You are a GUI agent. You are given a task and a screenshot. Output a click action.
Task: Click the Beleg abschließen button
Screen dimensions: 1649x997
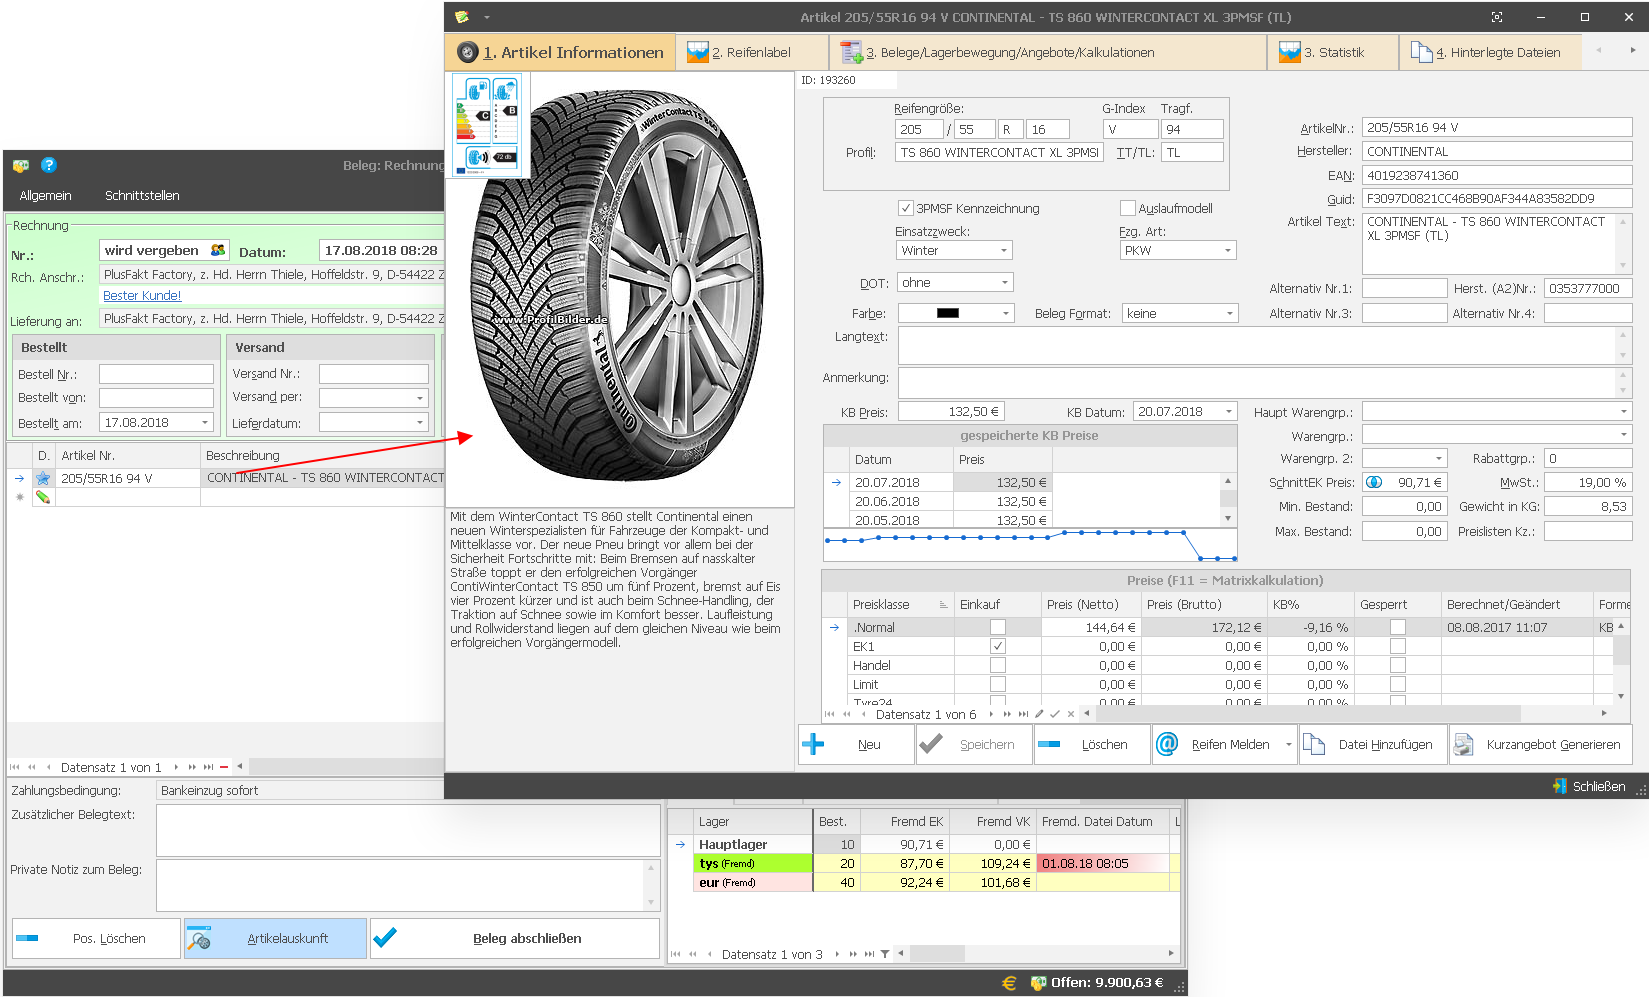(515, 938)
